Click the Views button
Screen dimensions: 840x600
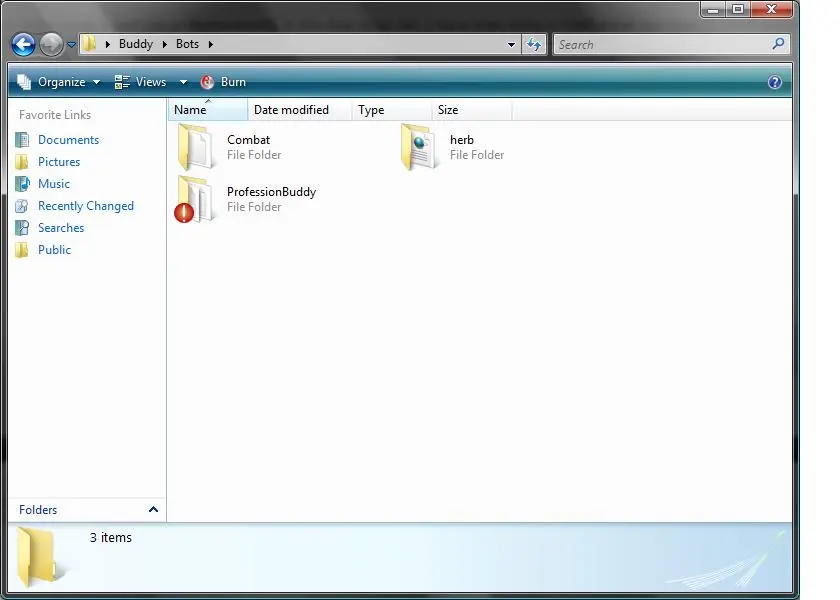[140, 82]
